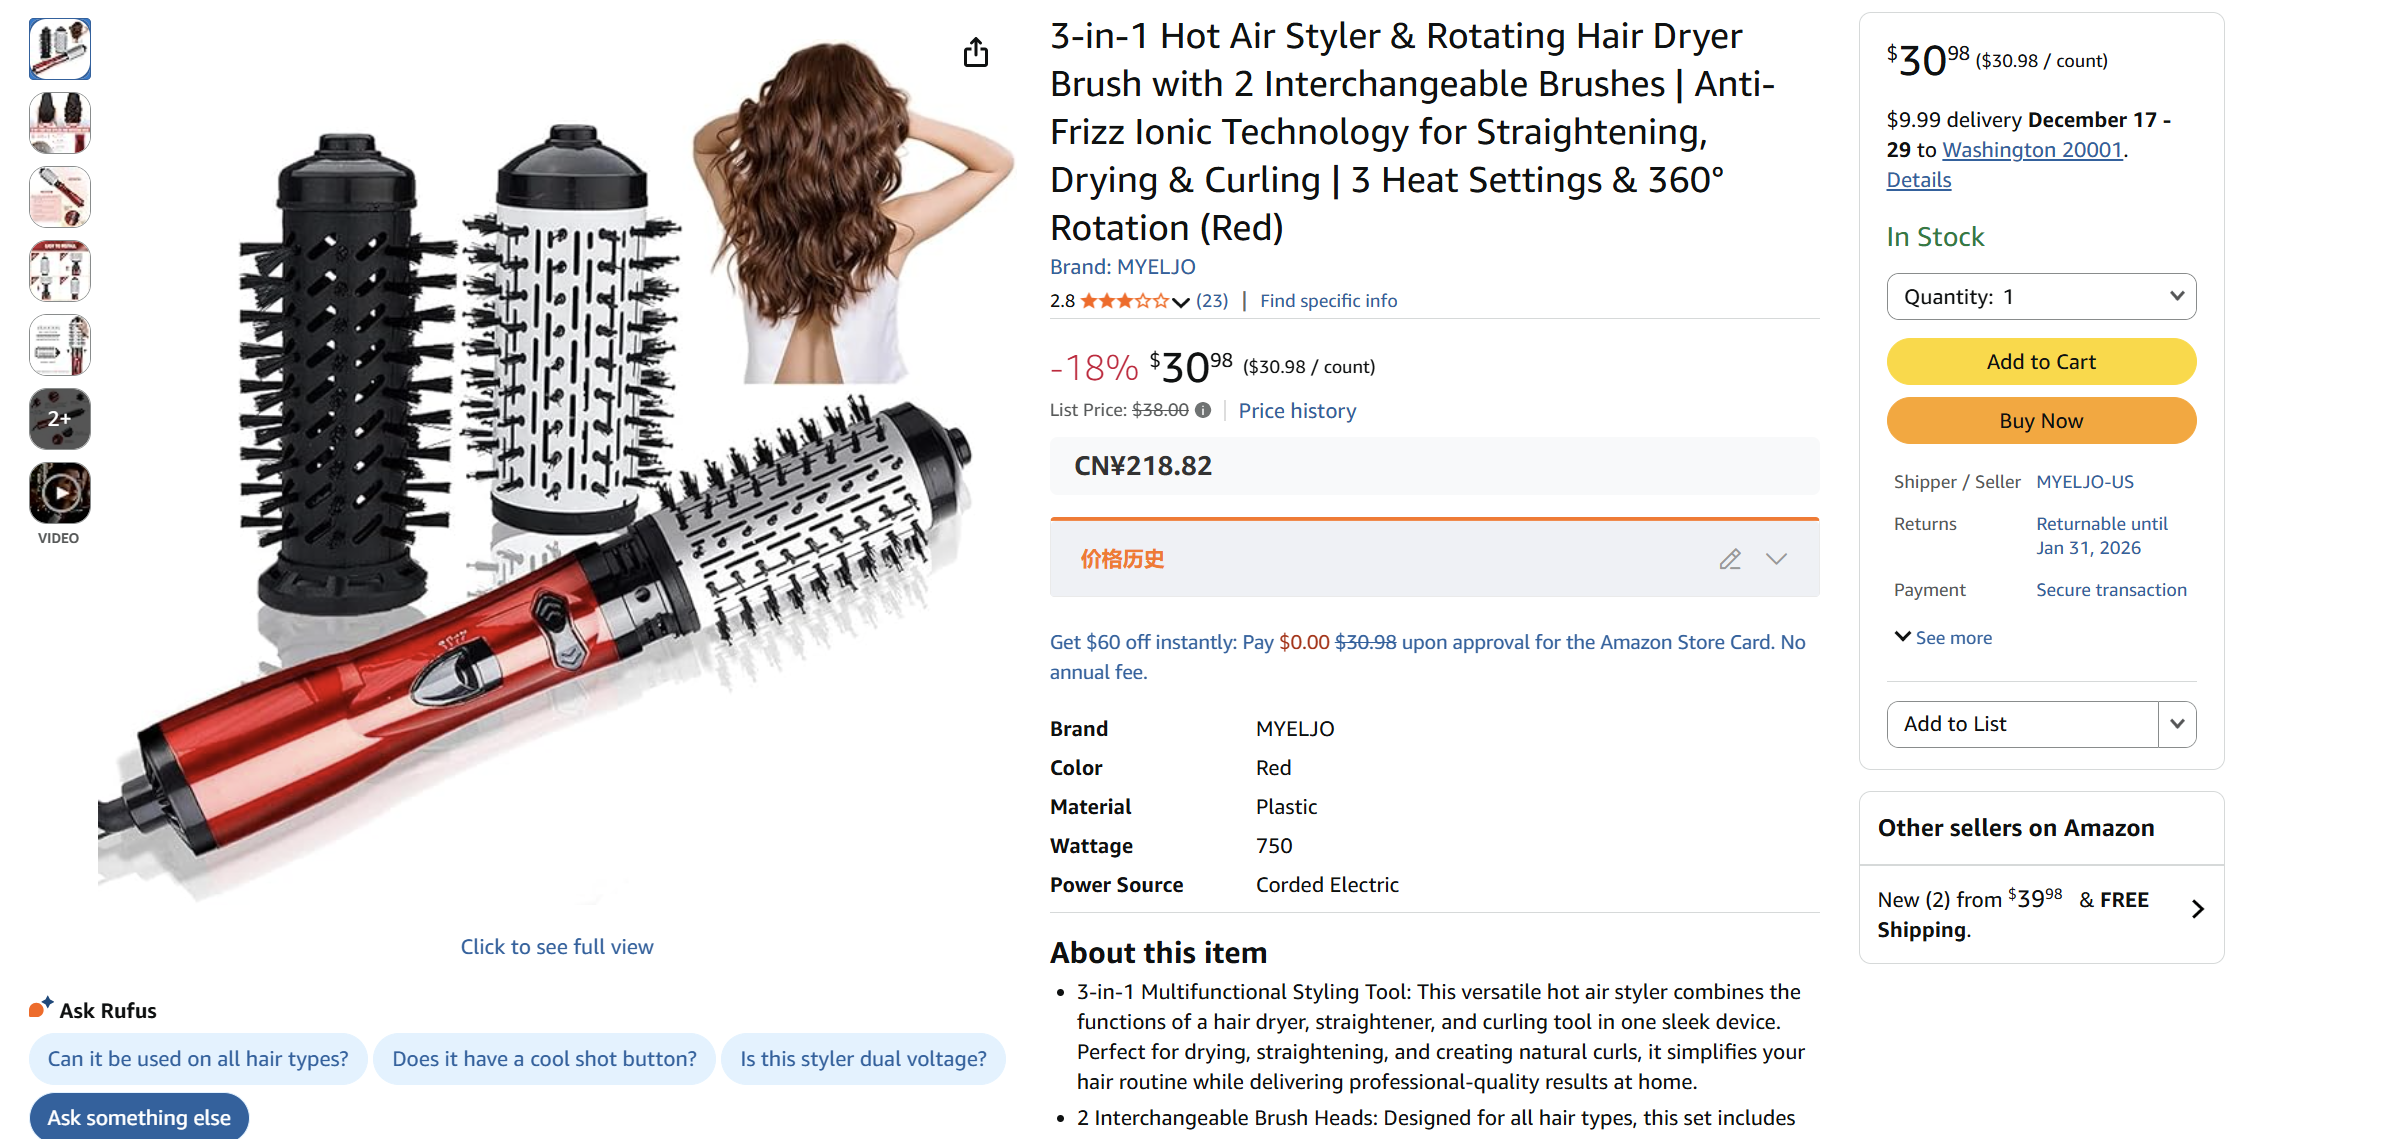Click the Details delivery link

click(1917, 179)
